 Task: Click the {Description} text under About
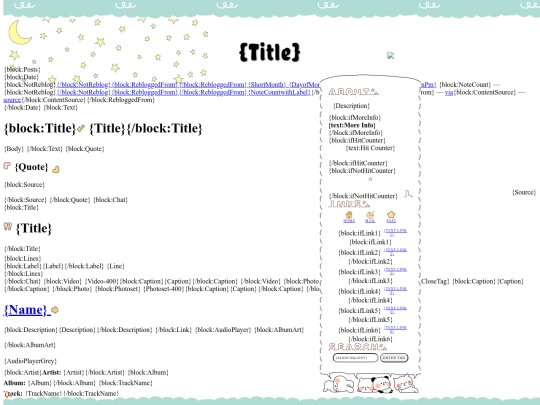351,105
